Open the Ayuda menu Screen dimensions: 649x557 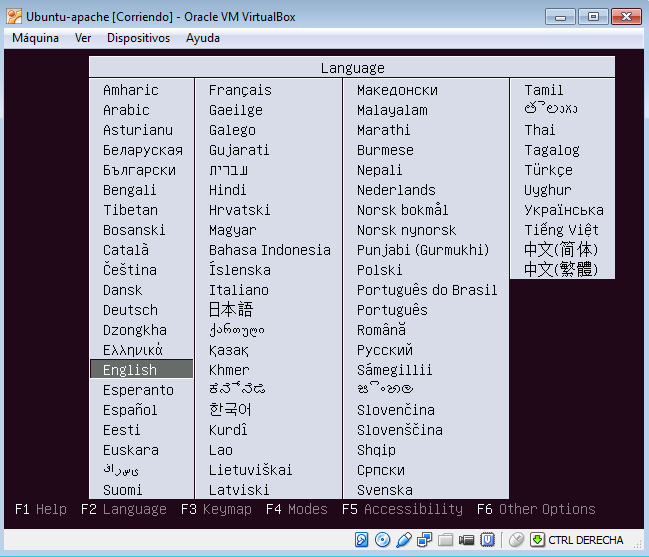(203, 38)
